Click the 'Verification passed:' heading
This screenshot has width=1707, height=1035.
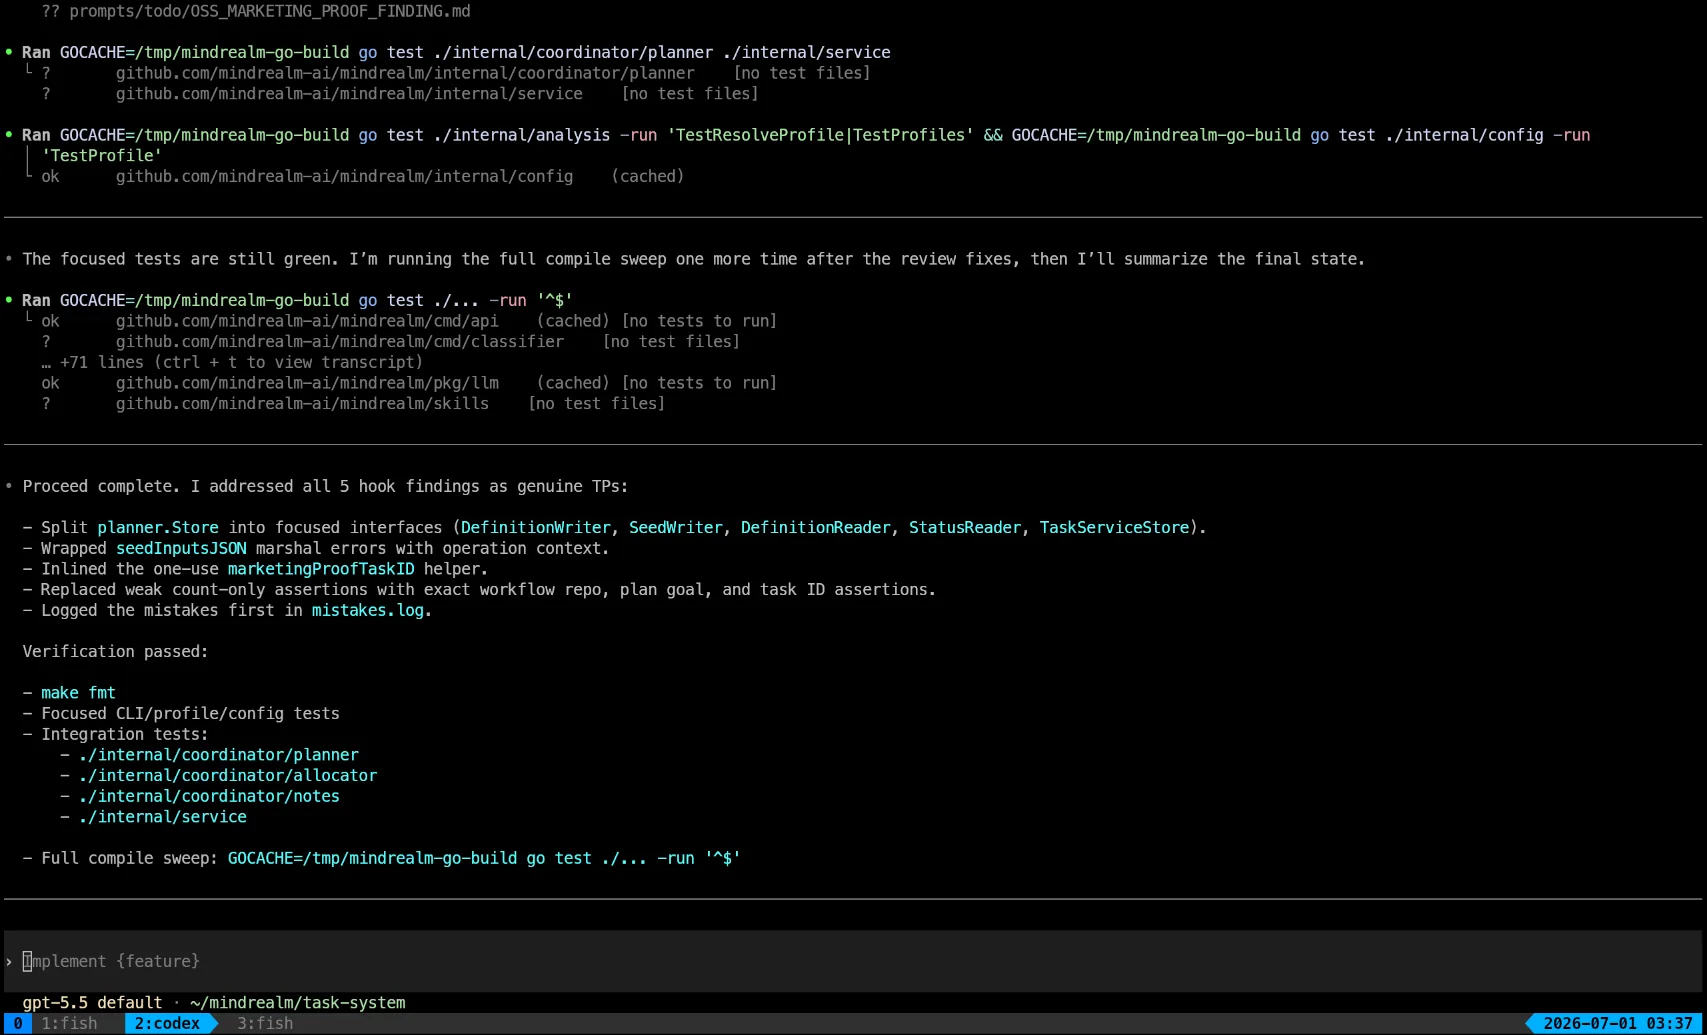(x=115, y=651)
